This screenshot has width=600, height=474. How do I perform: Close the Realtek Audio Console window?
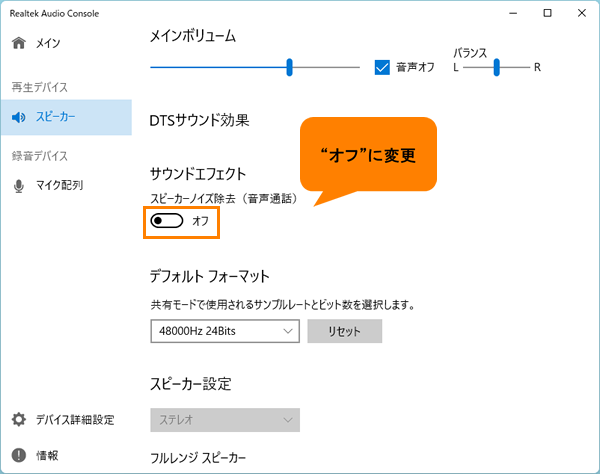click(x=582, y=13)
